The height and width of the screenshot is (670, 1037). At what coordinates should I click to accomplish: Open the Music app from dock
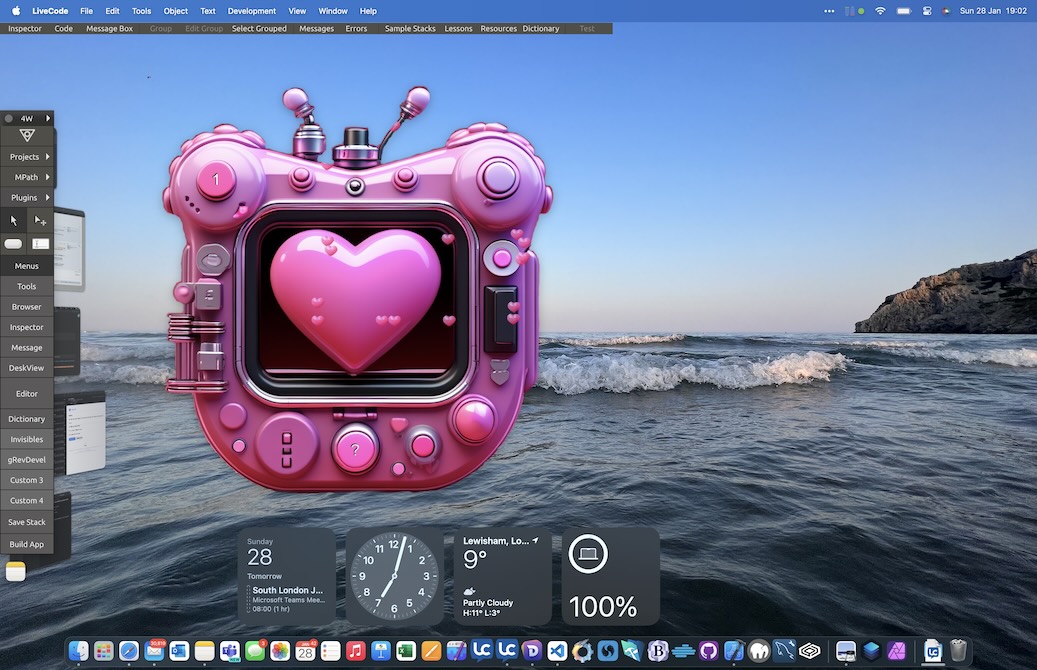tap(356, 651)
